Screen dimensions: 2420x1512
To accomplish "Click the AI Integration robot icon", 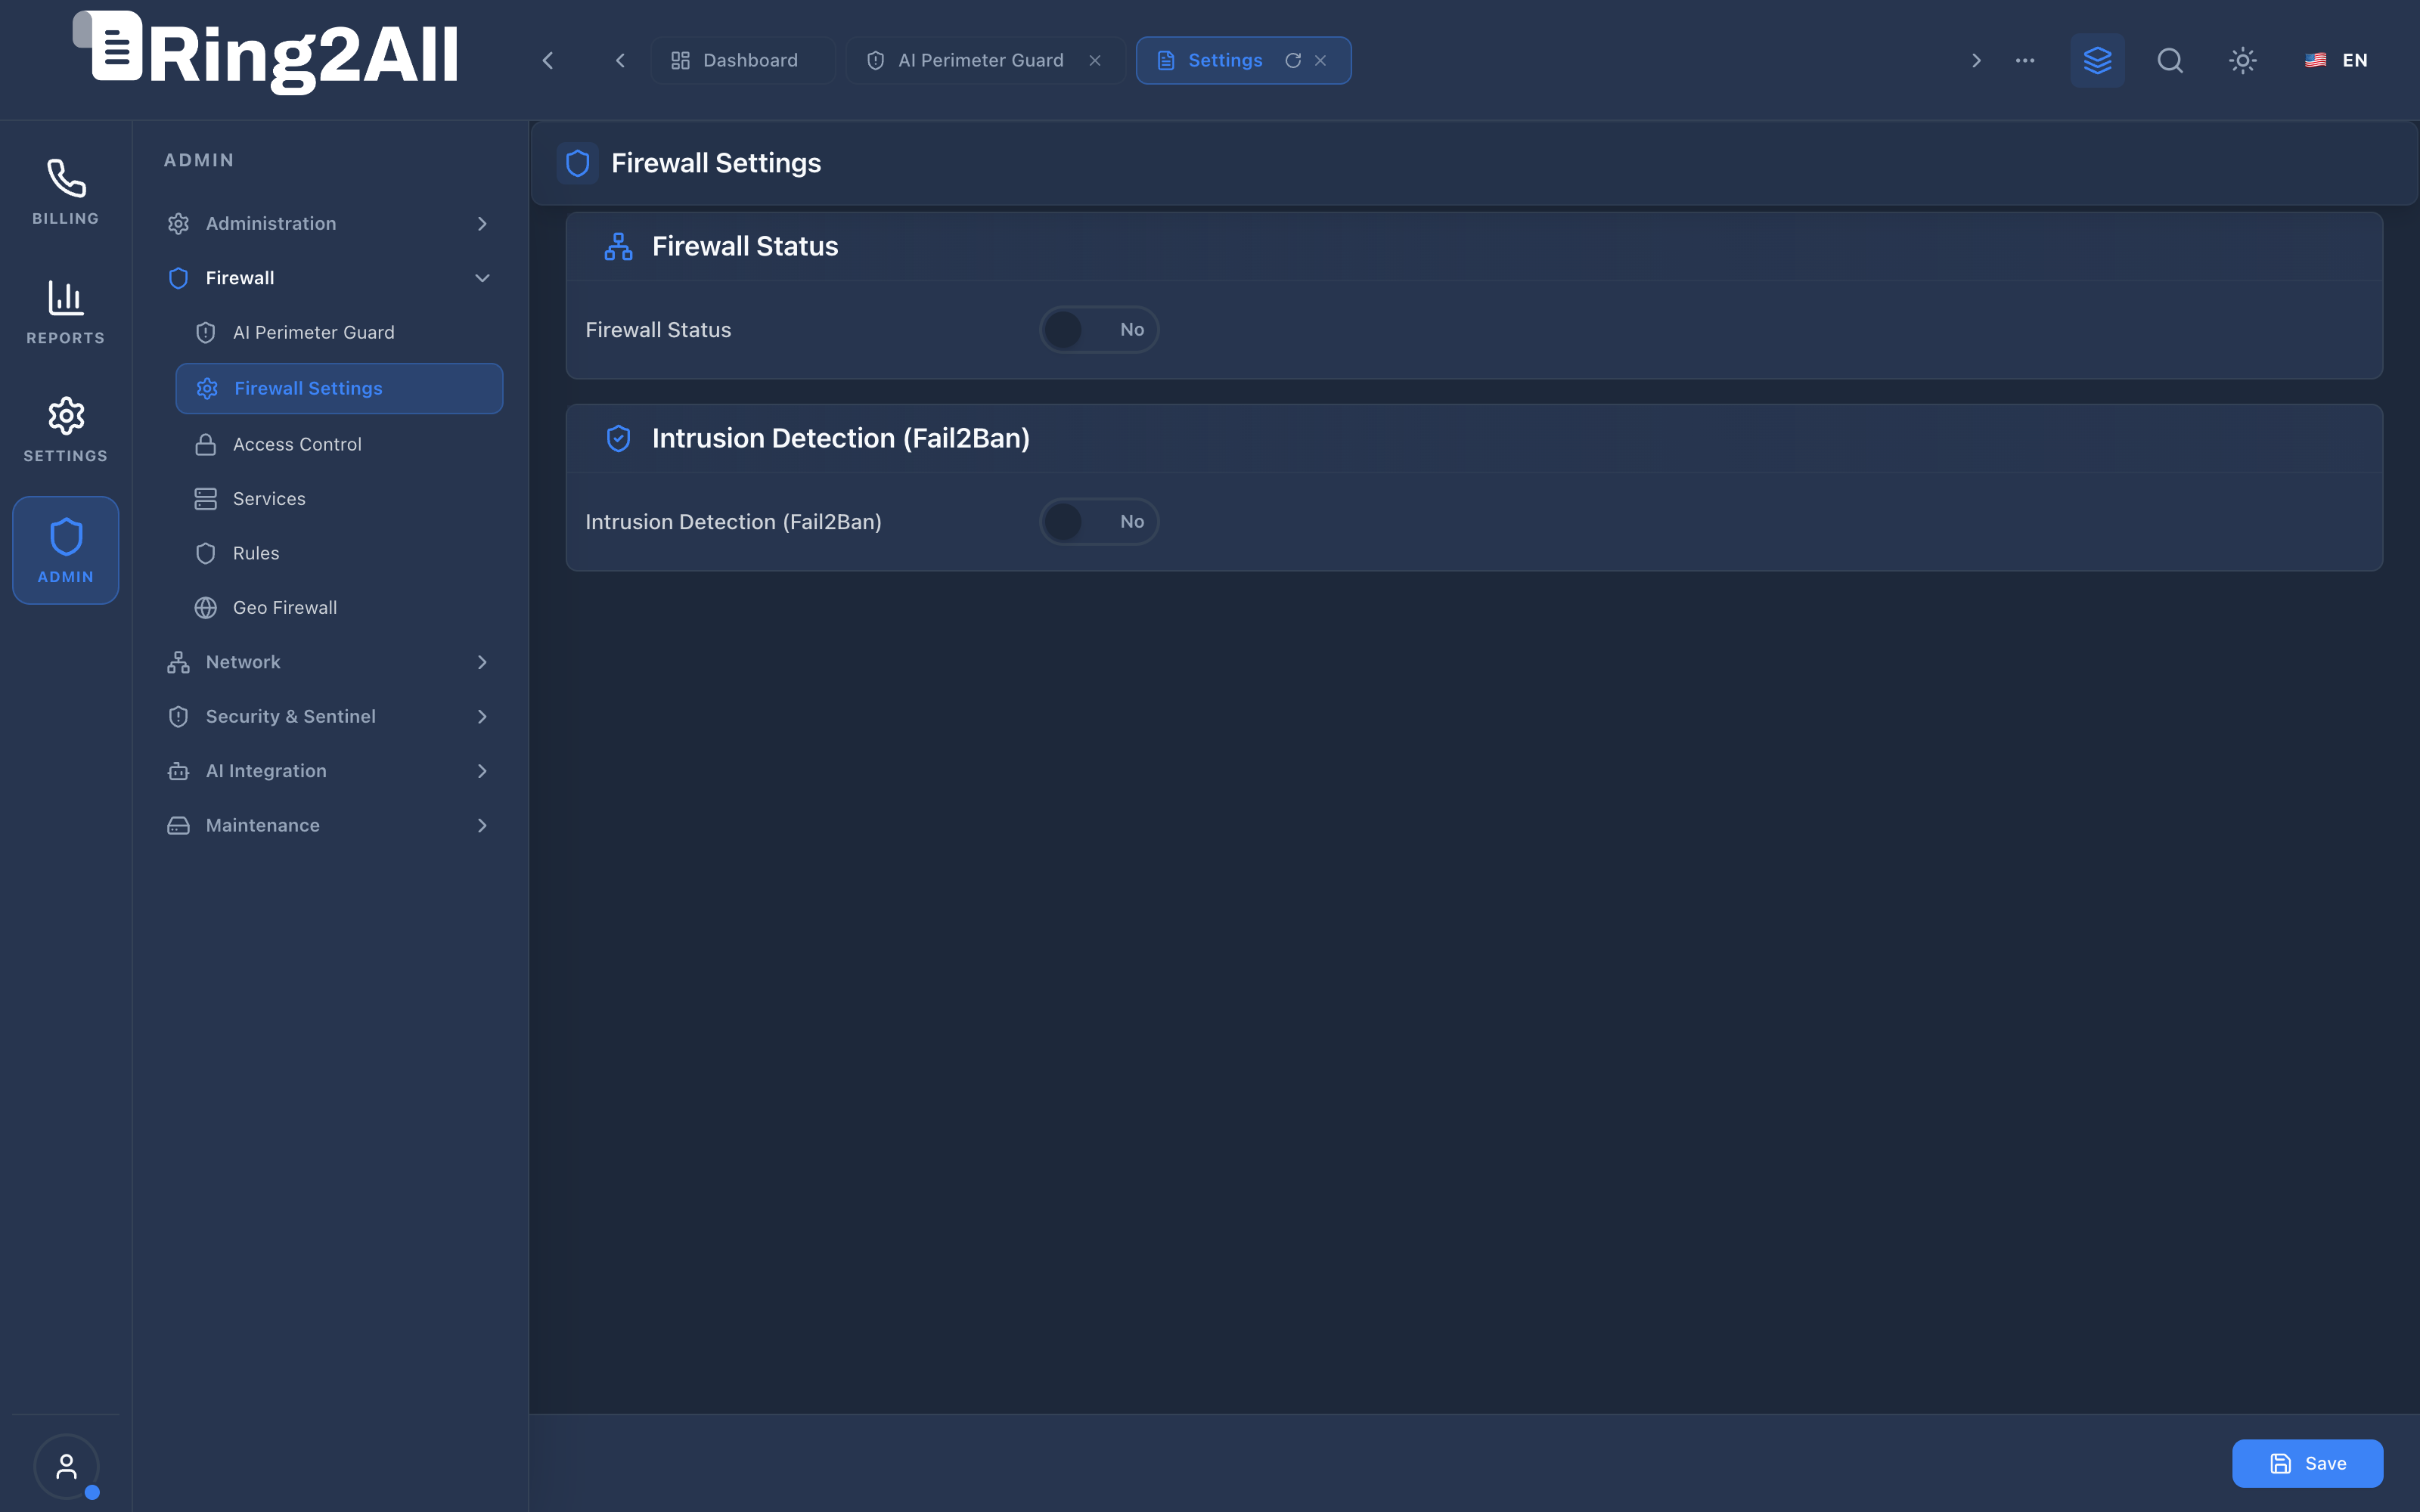I will coord(178,770).
